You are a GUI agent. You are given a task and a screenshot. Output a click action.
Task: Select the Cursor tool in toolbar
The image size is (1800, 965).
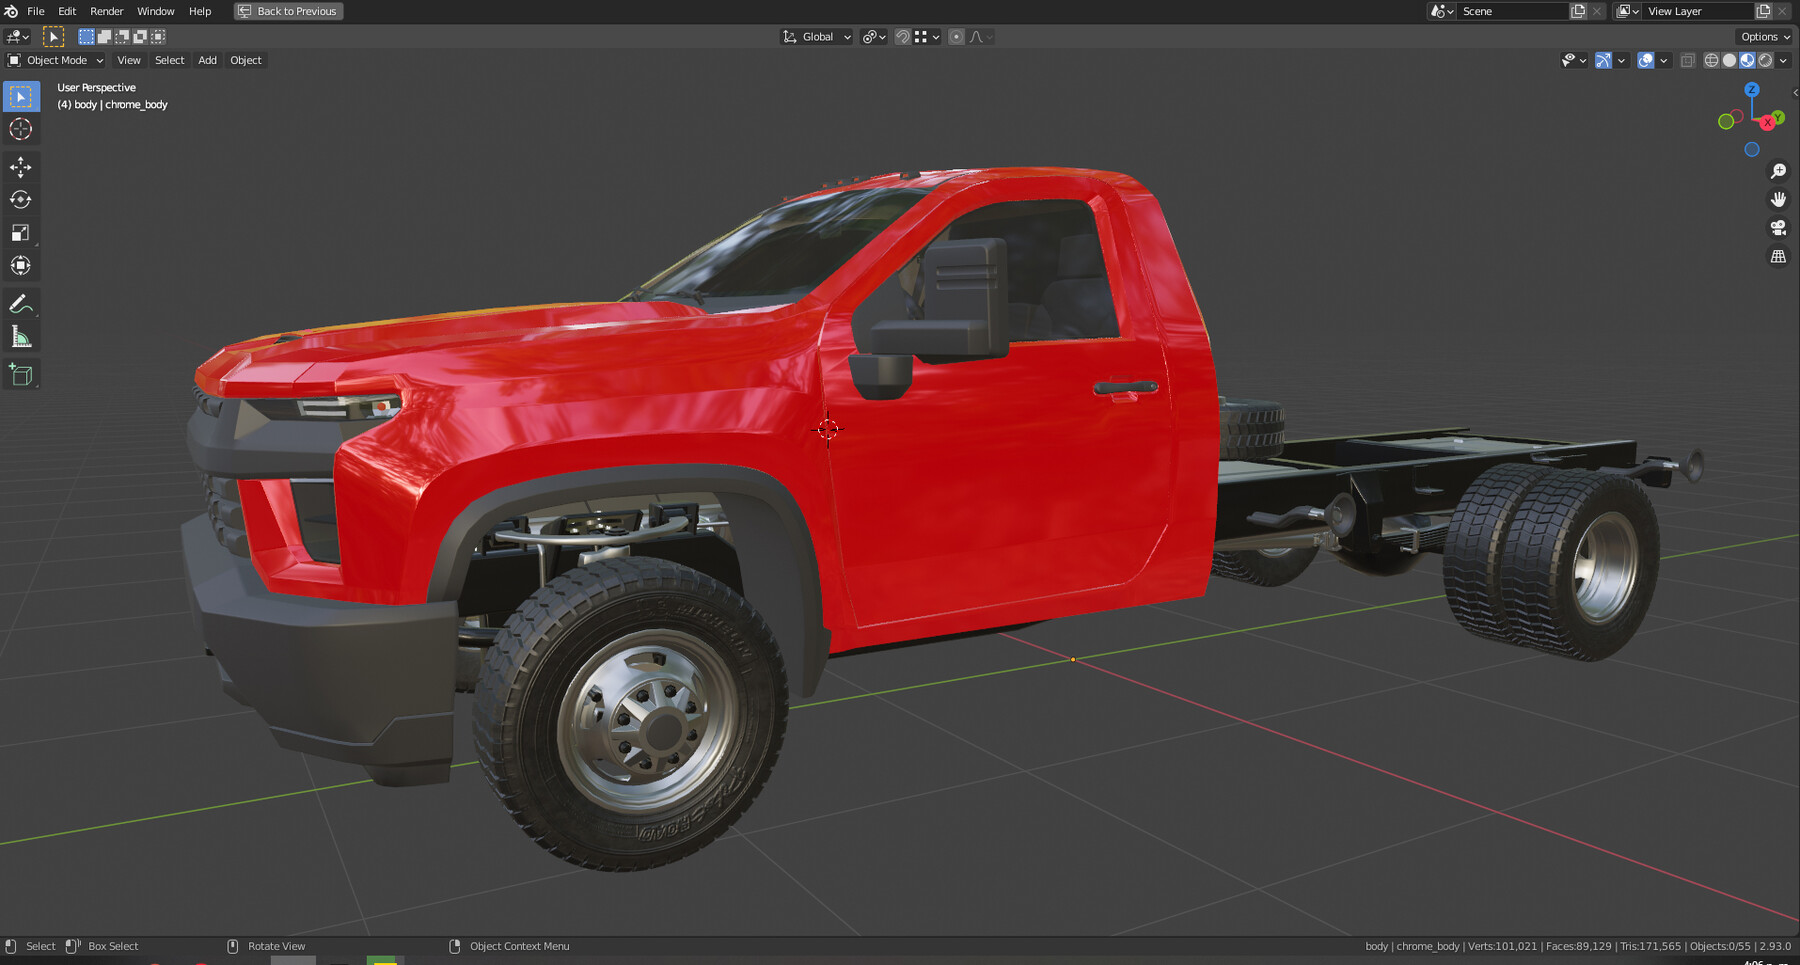pos(20,129)
